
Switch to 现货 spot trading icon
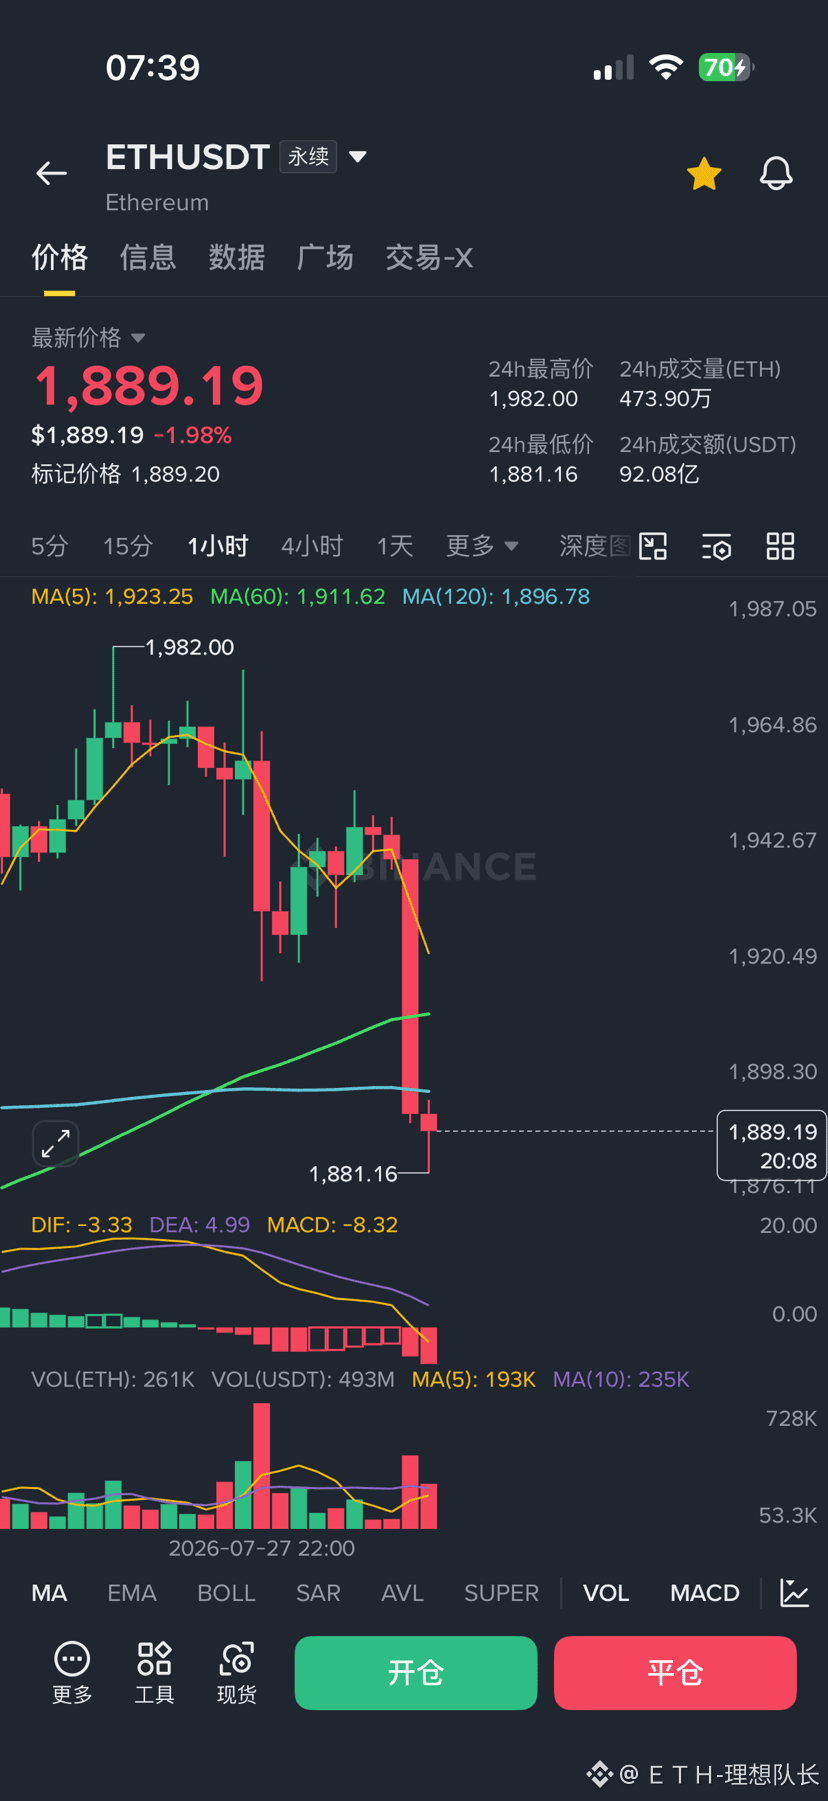tap(237, 1673)
